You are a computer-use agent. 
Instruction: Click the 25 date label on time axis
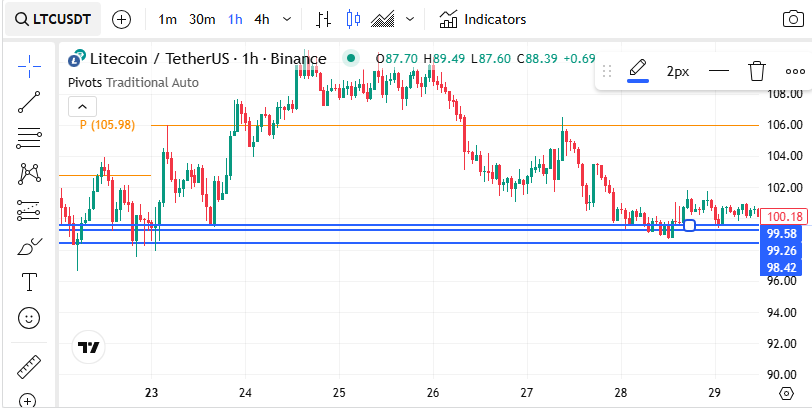(339, 393)
